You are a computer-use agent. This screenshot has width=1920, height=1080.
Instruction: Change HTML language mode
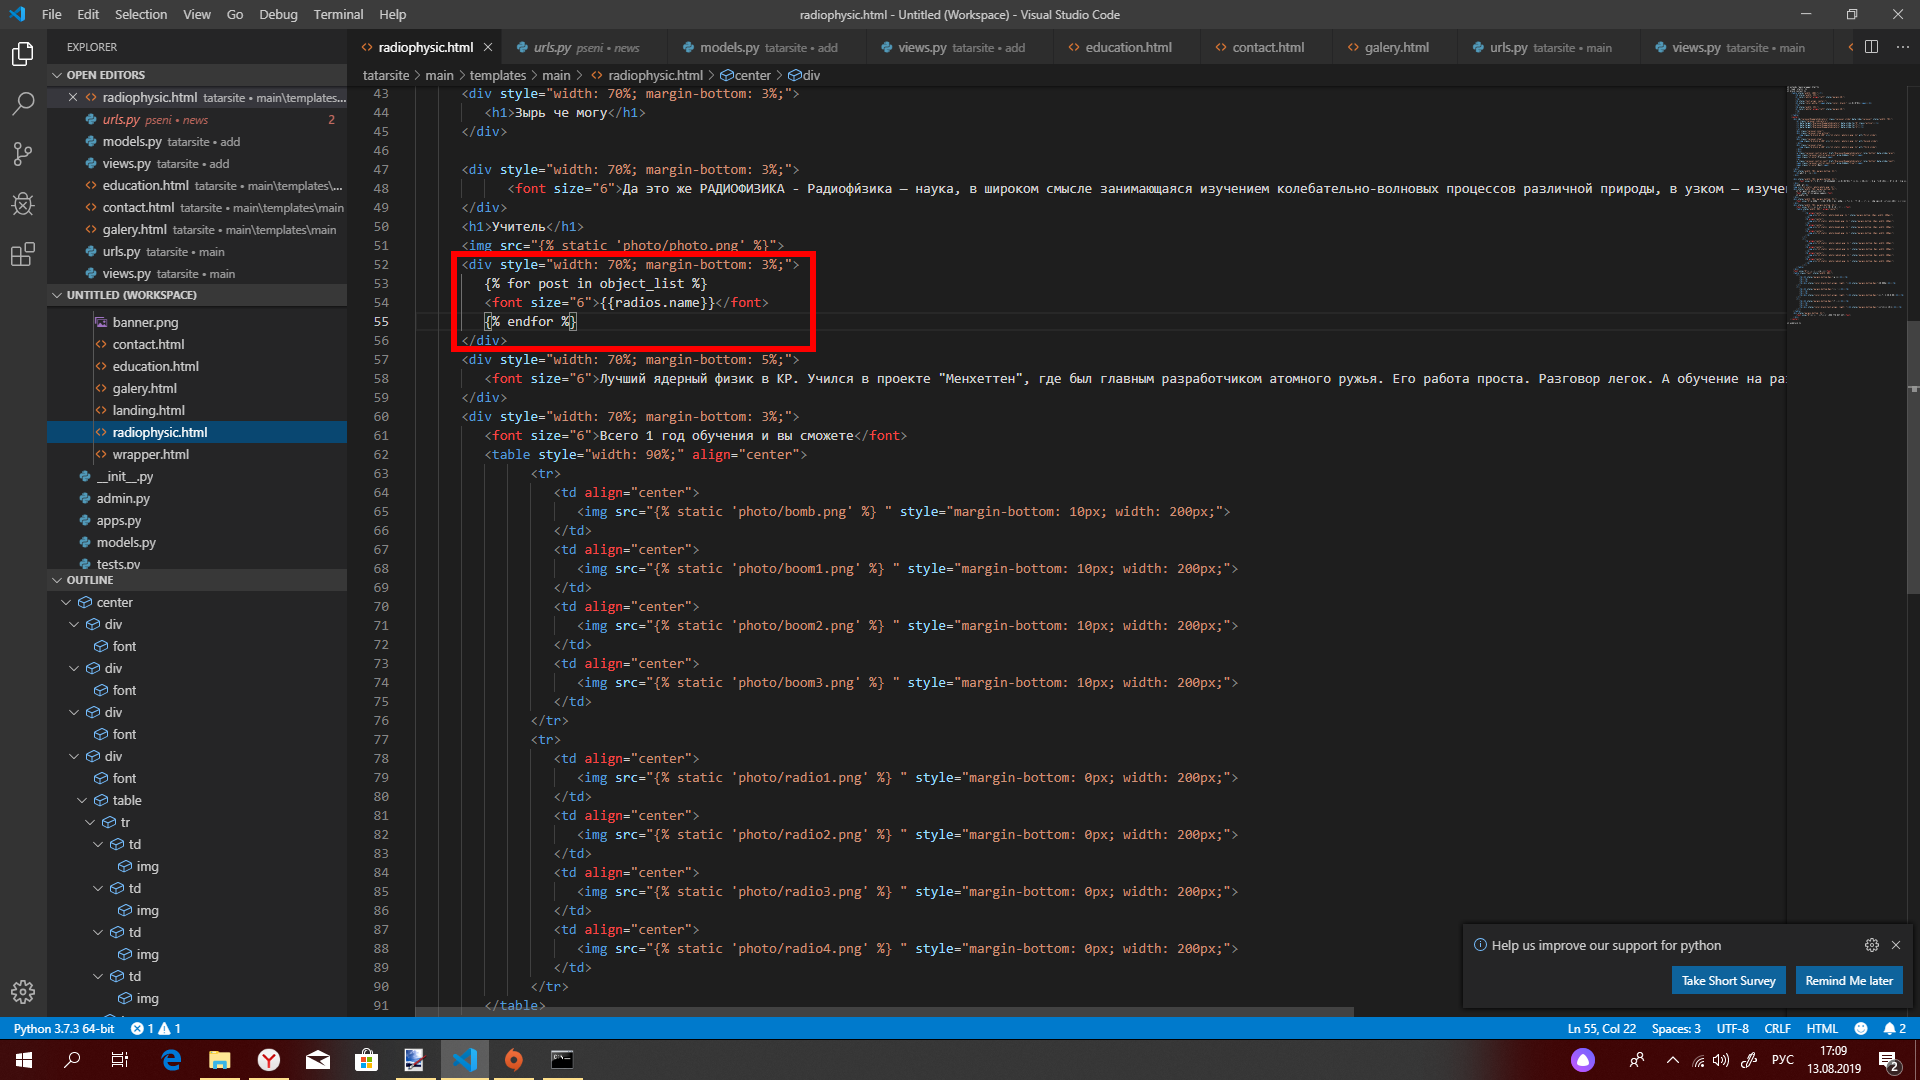1821,1028
